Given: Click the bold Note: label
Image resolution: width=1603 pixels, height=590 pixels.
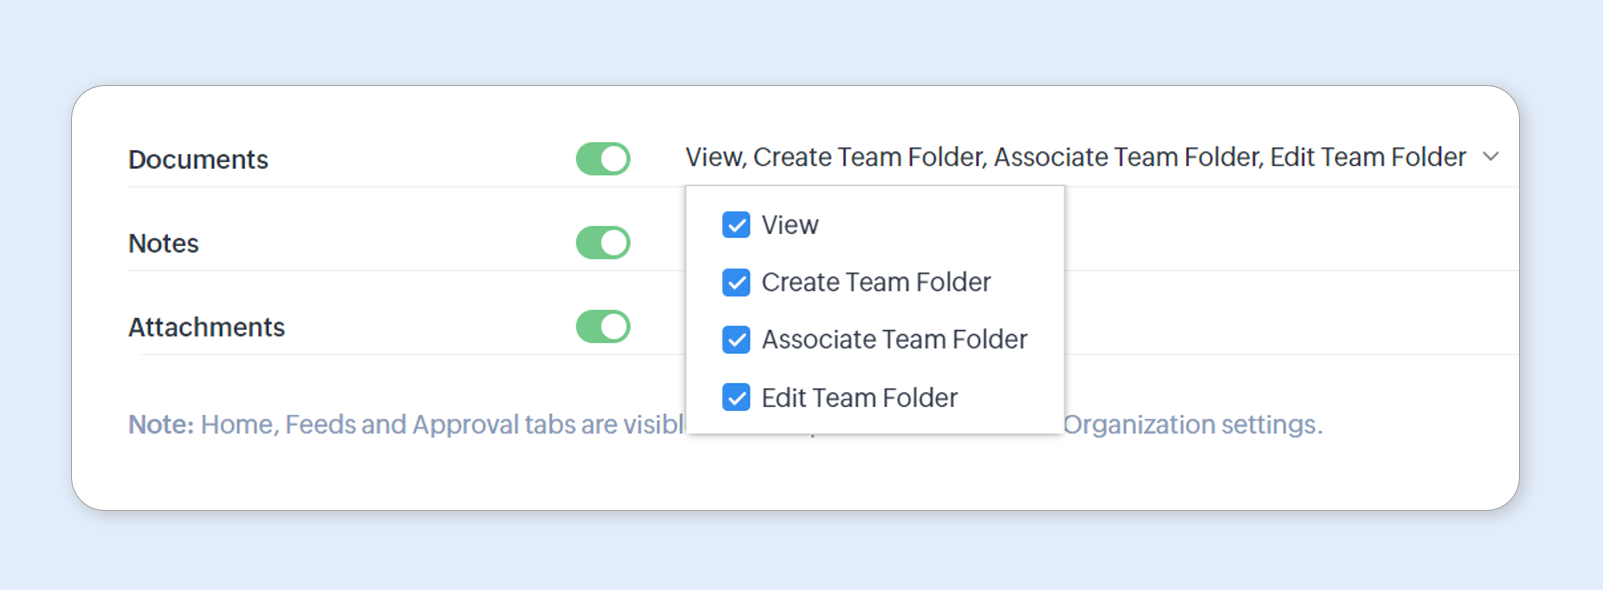Looking at the screenshot, I should (160, 425).
